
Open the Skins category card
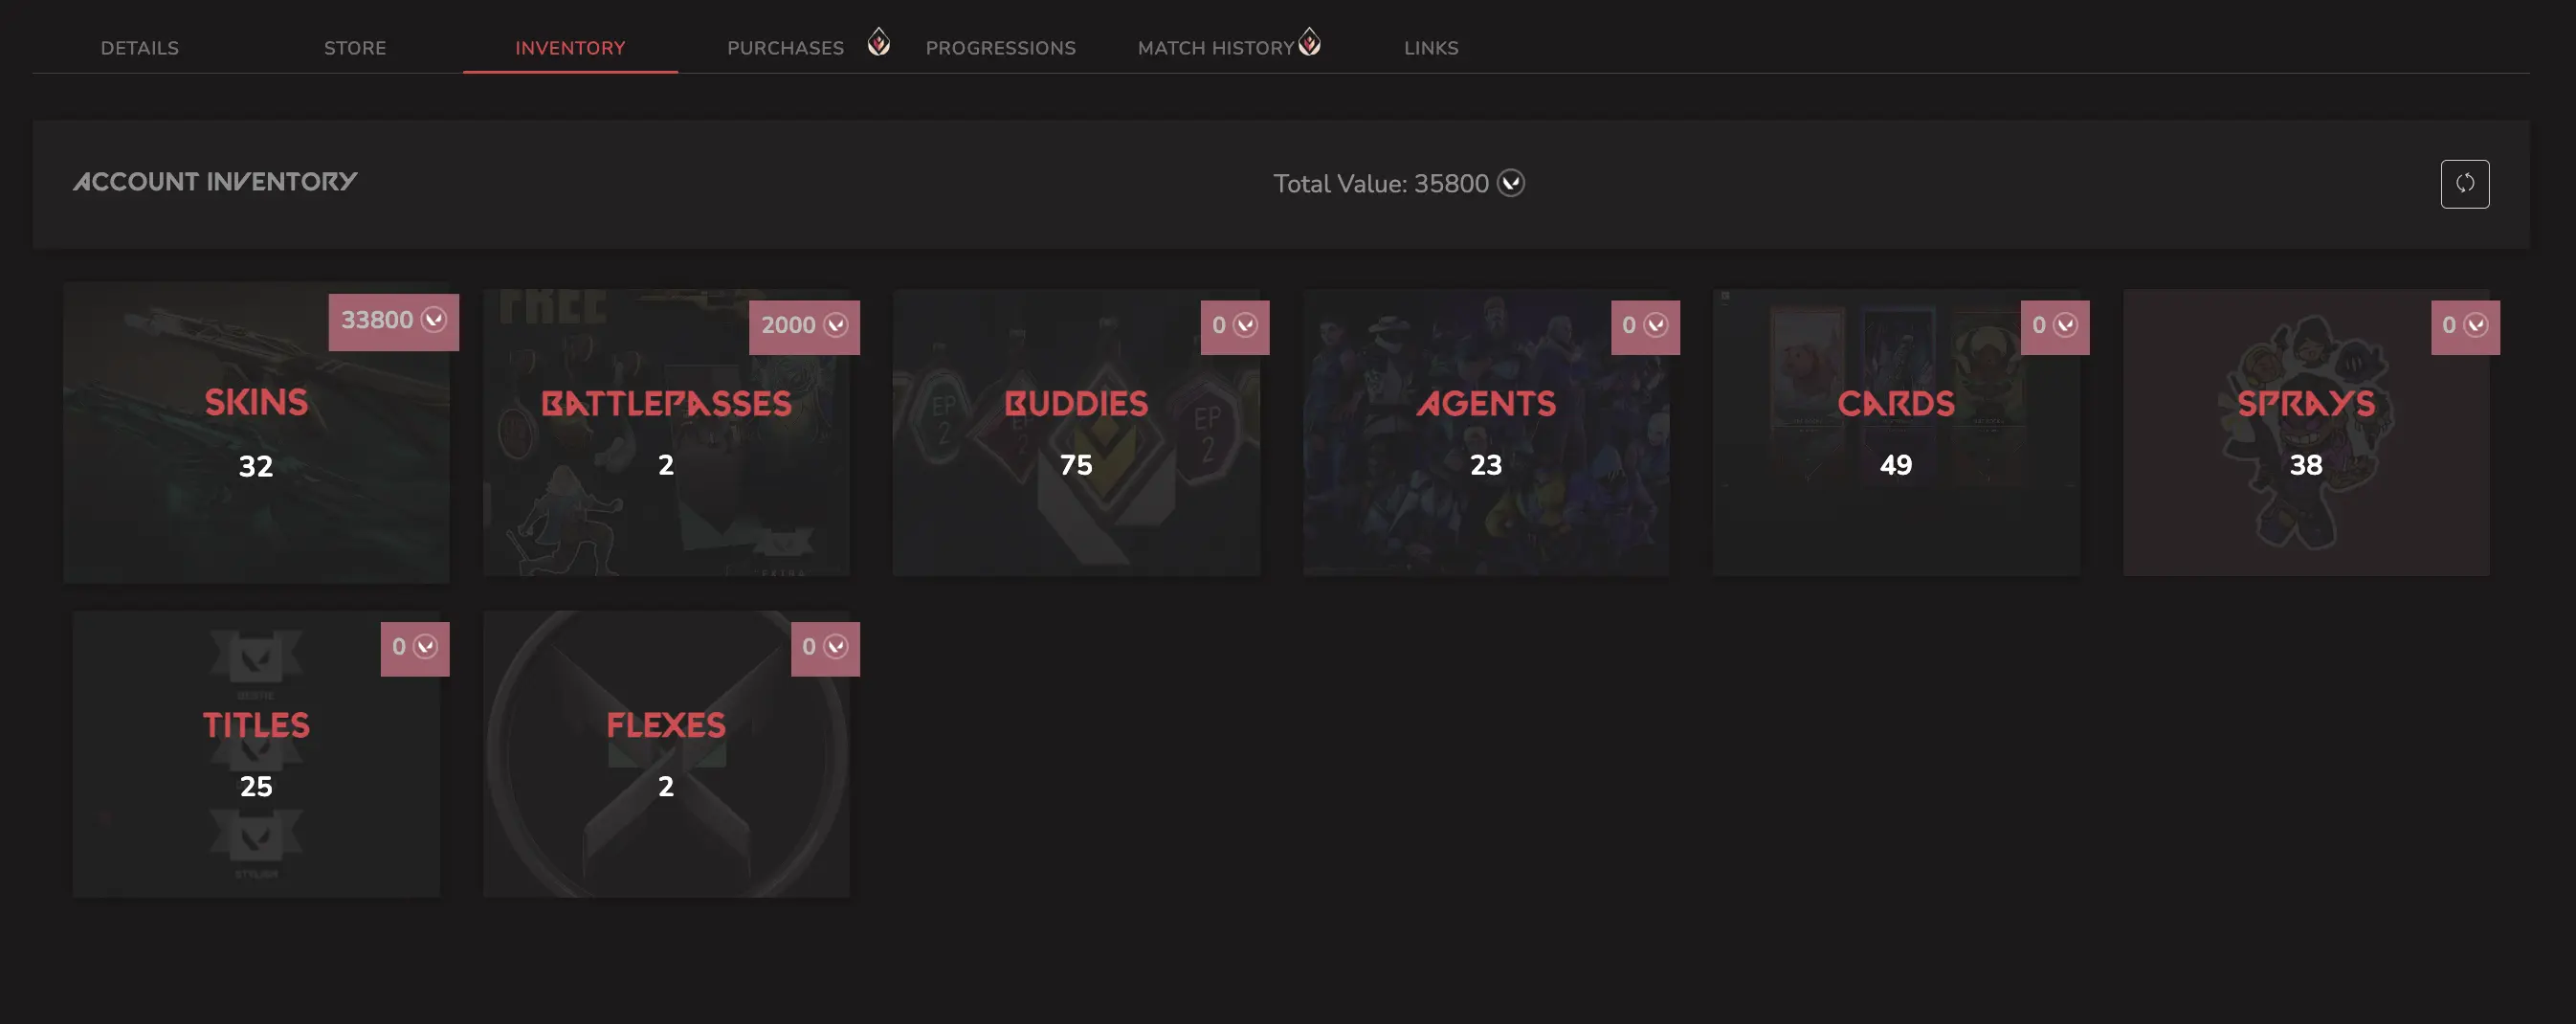pos(256,432)
